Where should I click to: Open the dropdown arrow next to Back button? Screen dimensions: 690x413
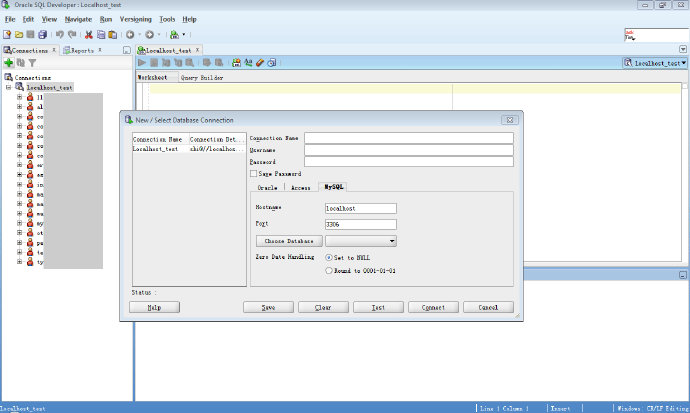139,34
